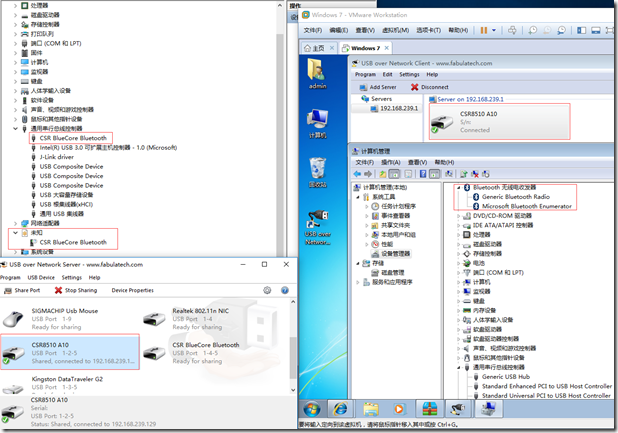Viewport: 618px width, 433px height.
Task: Collapse the universal serial bus controllers node
Action: pos(15,128)
